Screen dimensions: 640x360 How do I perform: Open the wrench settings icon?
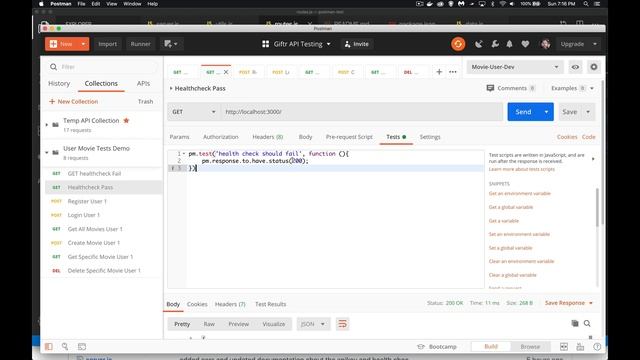click(x=495, y=44)
